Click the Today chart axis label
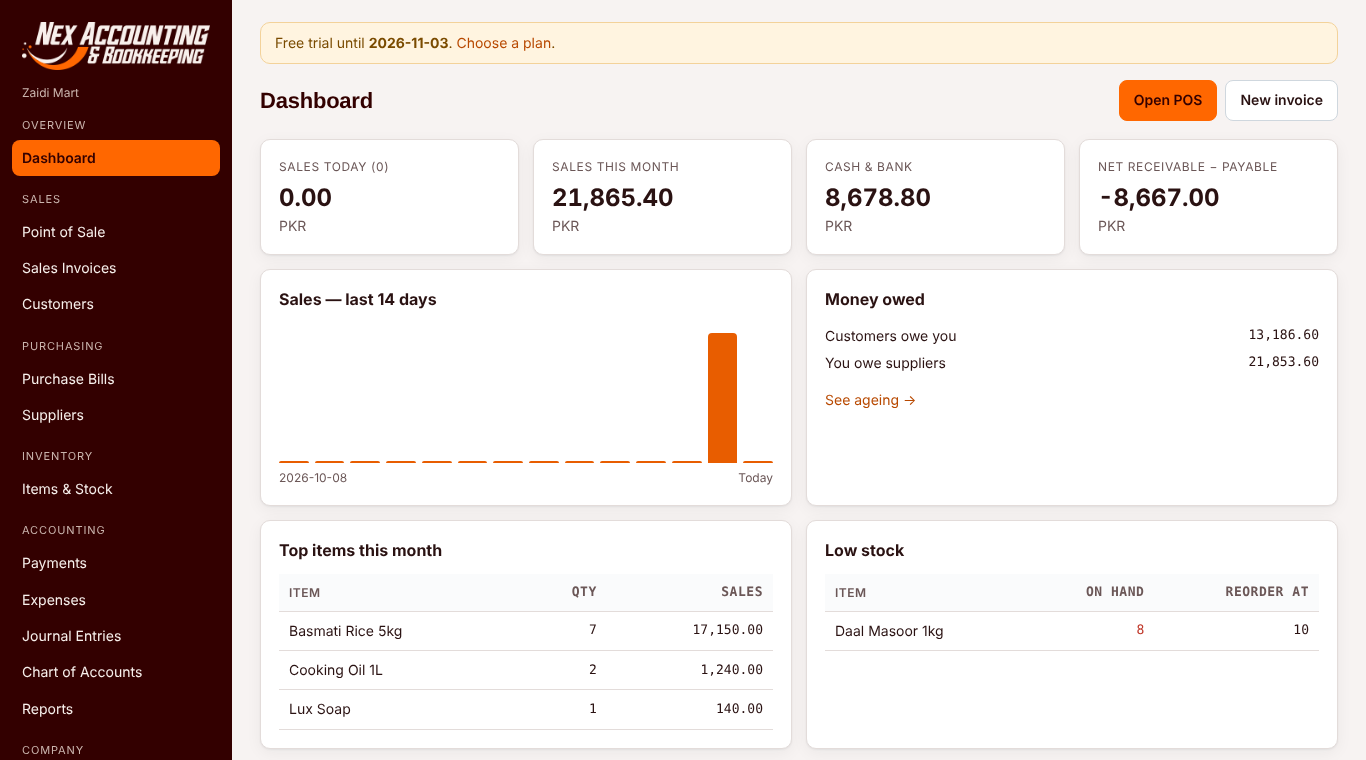The image size is (1366, 760). 755,478
